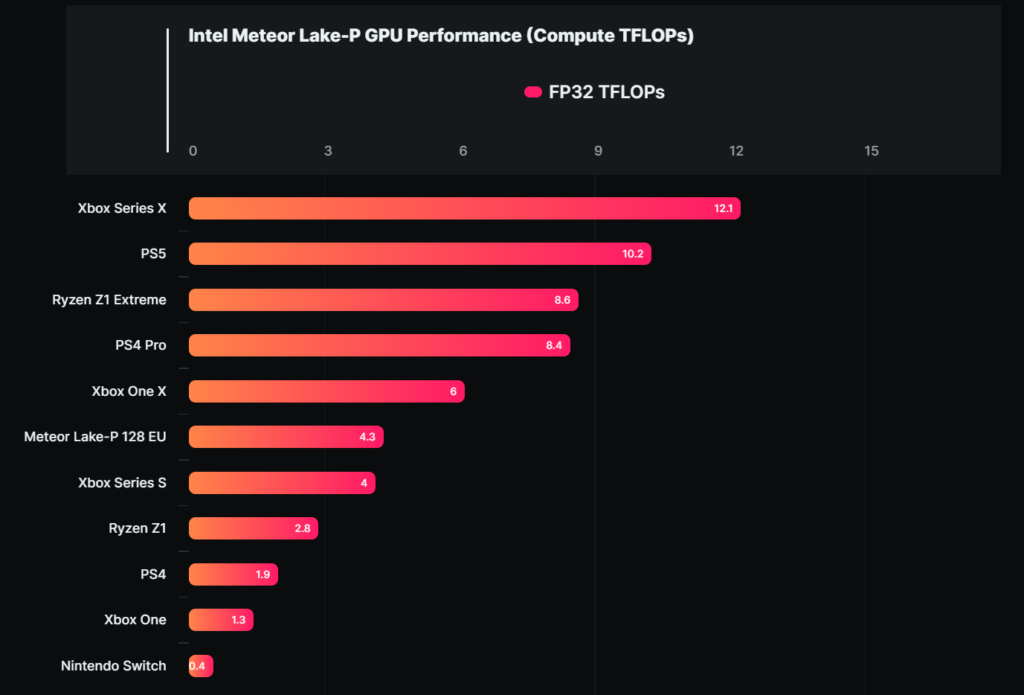
Task: Select the Meteor Lake-P 128 EU bar
Action: 286,436
